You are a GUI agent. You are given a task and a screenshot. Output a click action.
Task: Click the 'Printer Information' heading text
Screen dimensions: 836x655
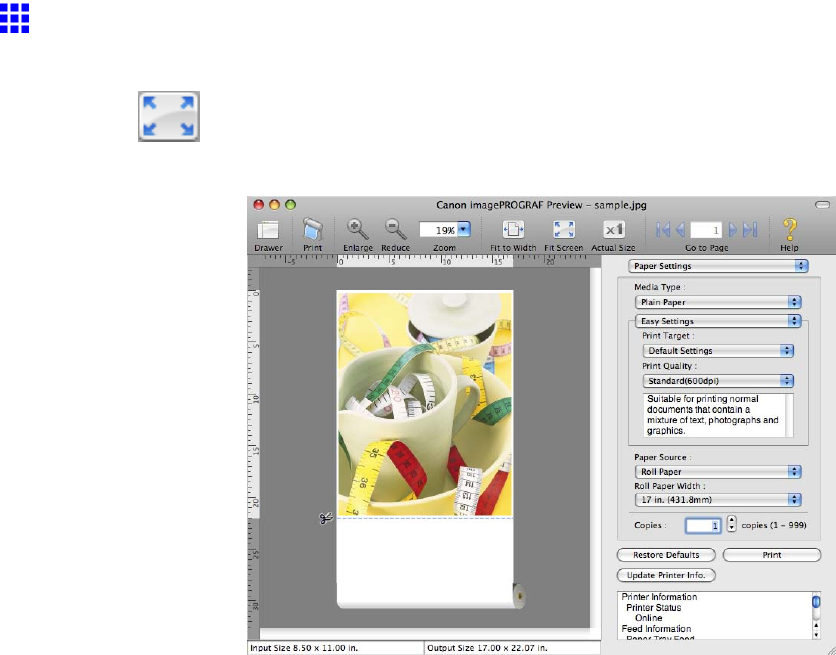pos(660,597)
